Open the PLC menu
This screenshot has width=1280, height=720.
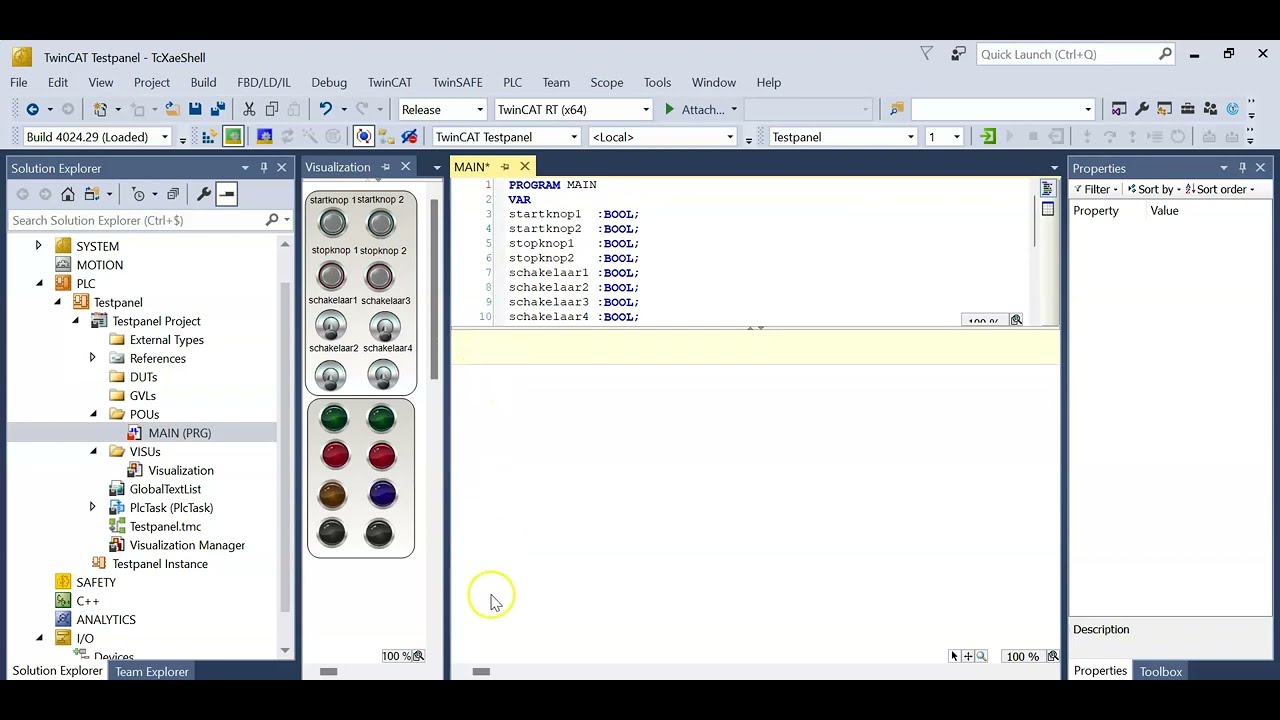tap(513, 82)
